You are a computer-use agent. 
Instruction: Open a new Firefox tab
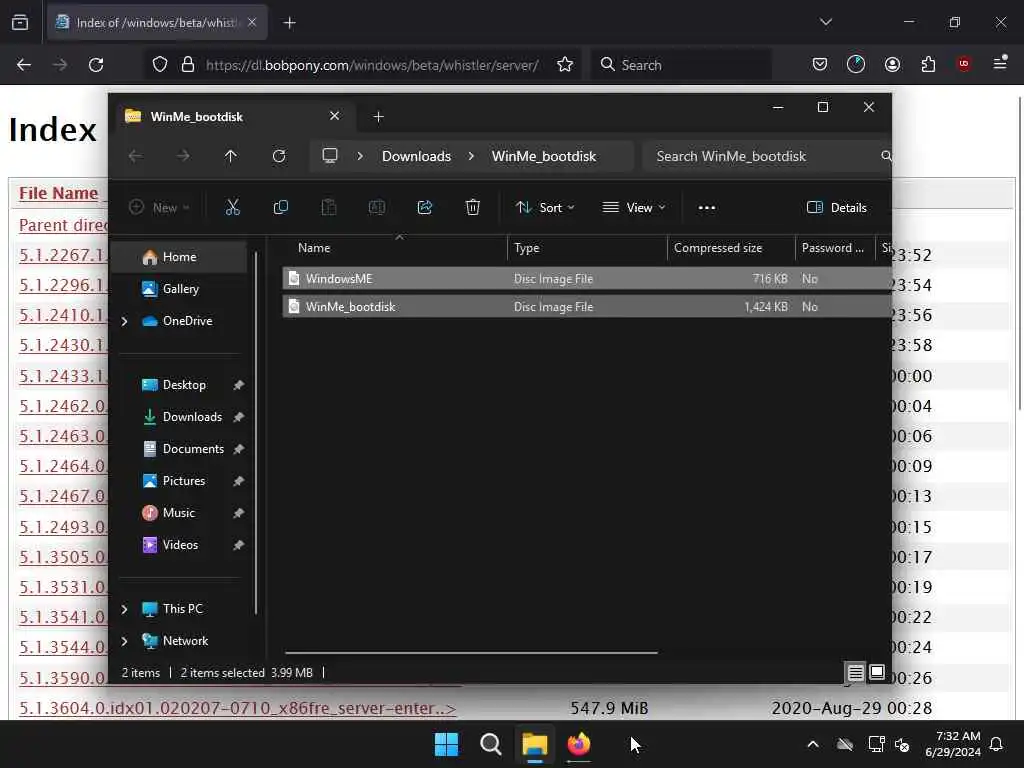tap(289, 23)
